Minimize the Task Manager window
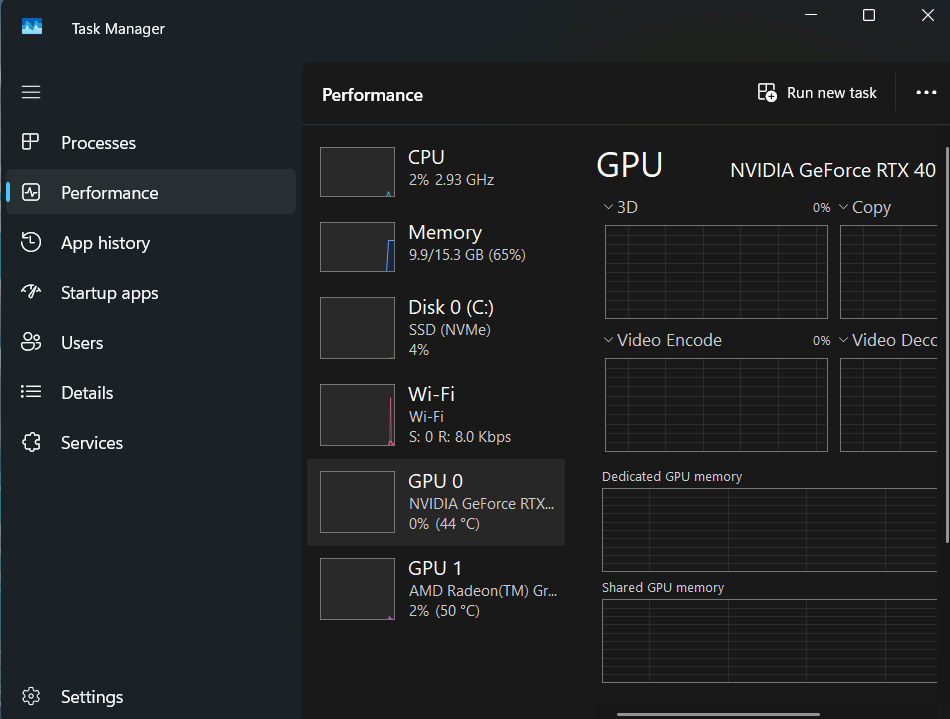This screenshot has height=719, width=950. [x=811, y=15]
